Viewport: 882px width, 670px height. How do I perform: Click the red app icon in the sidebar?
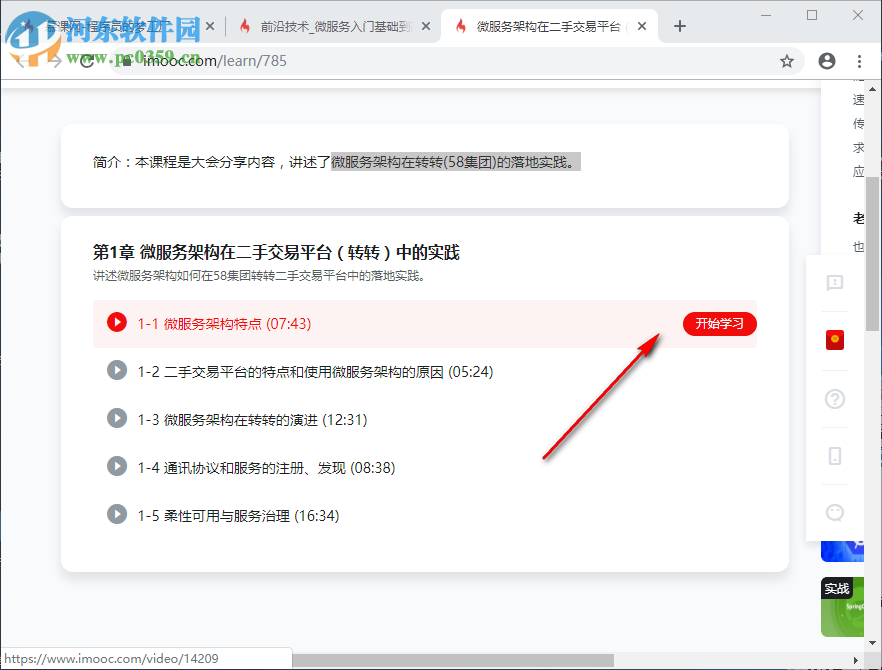835,340
